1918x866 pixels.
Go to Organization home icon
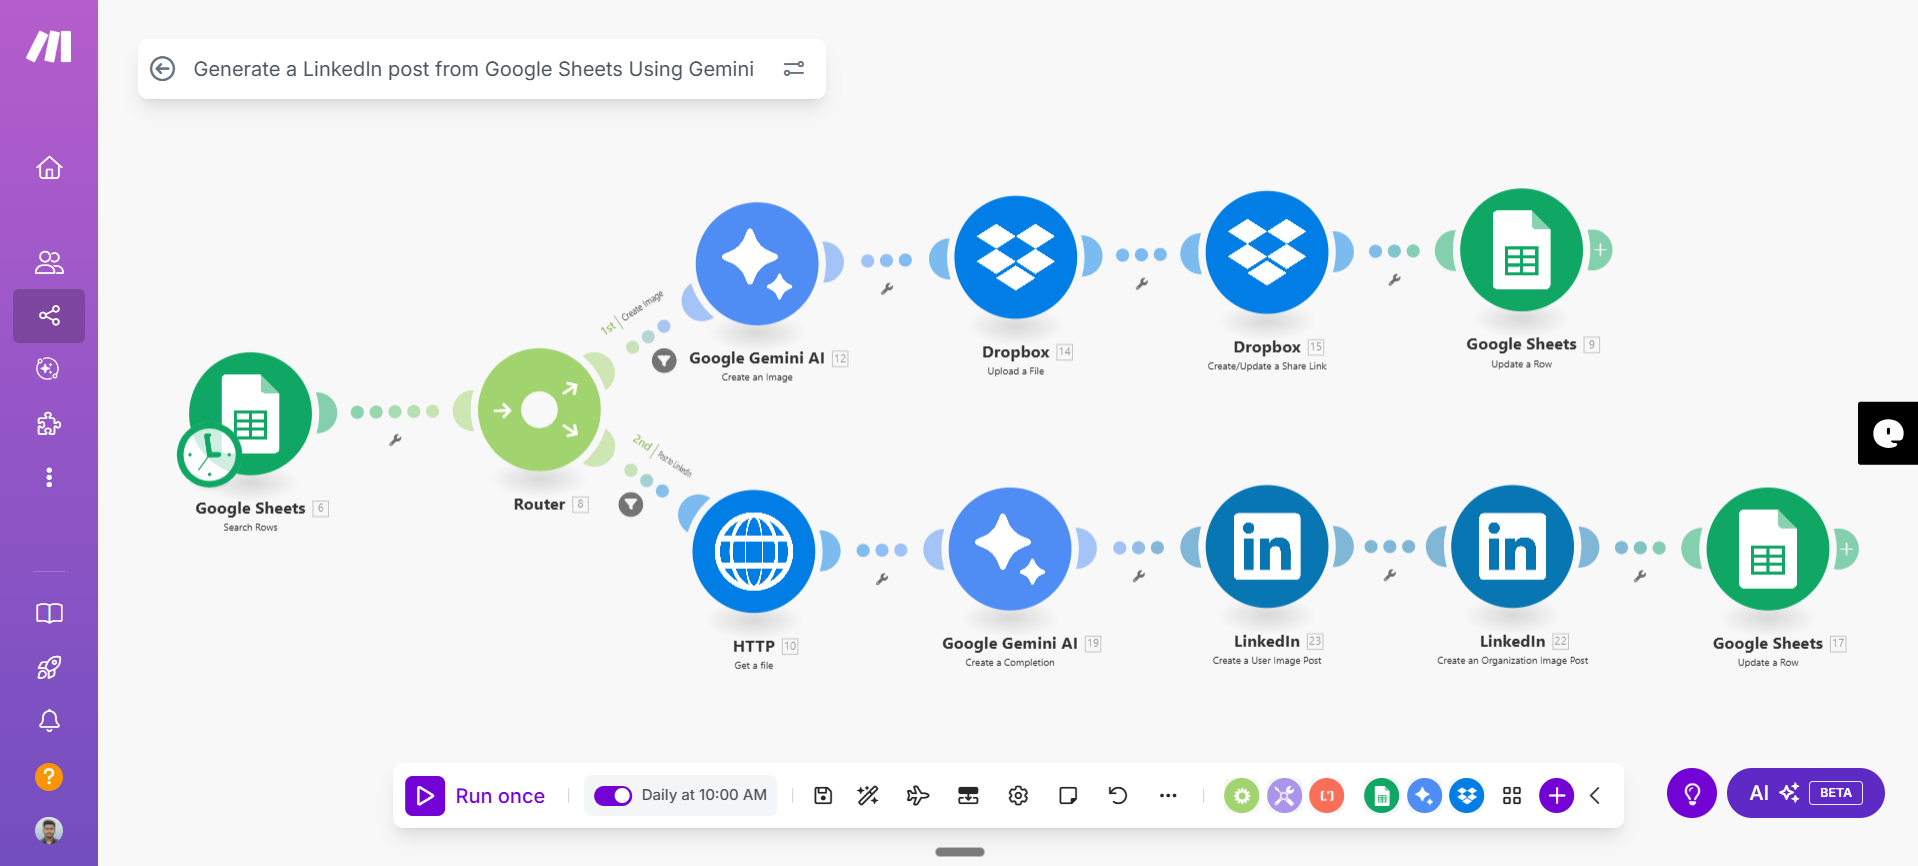49,168
